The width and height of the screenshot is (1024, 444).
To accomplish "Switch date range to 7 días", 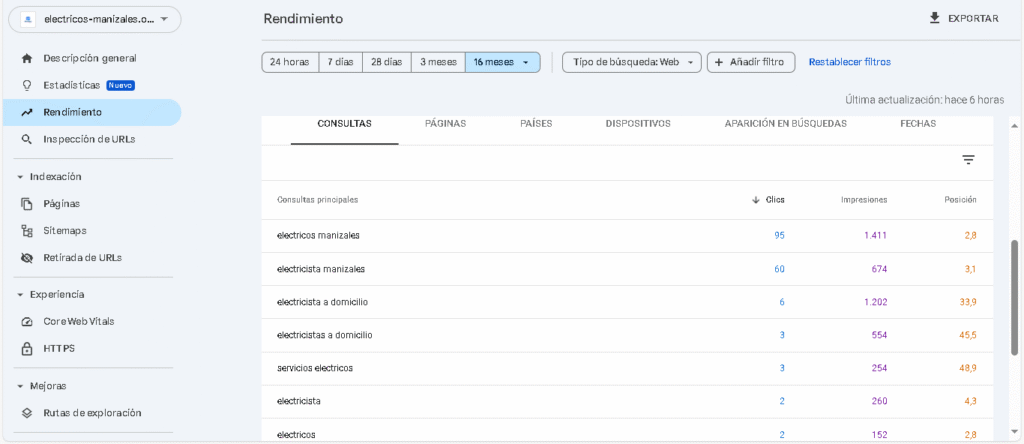I will (340, 62).
